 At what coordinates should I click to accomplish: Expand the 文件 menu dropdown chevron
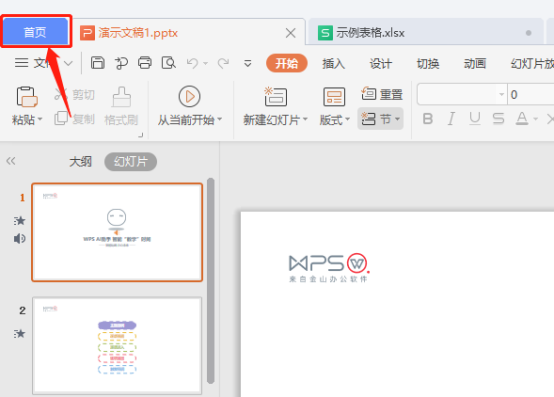pyautogui.click(x=68, y=64)
